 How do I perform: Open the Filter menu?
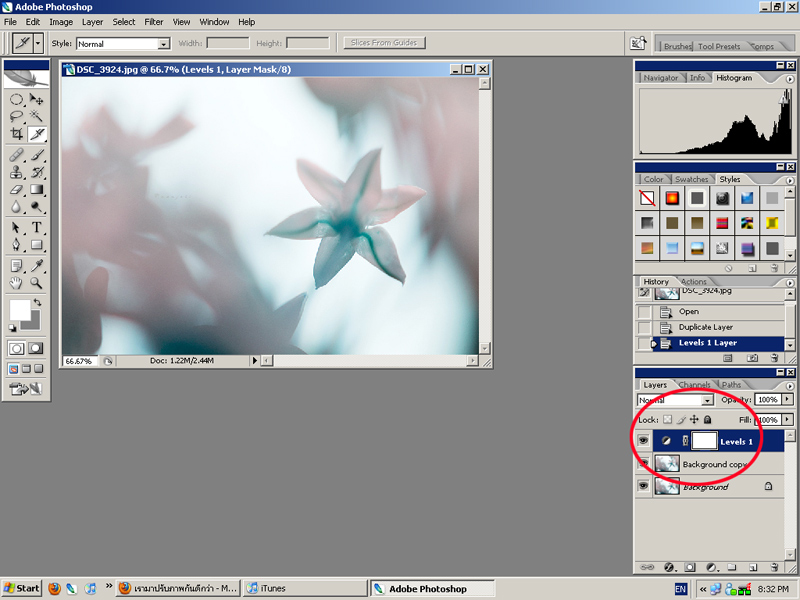pyautogui.click(x=154, y=21)
